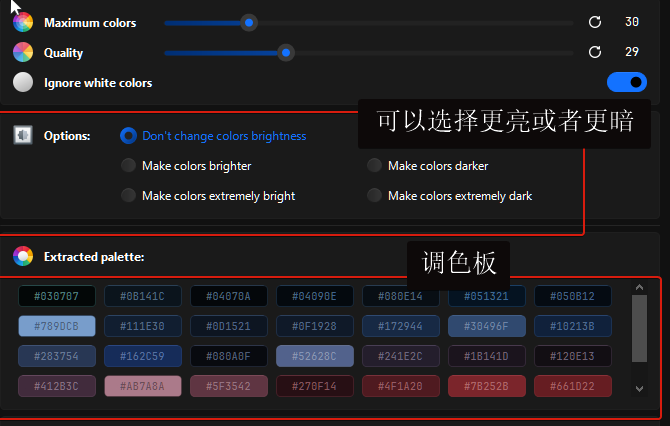Click the Quality color wheel icon

click(23, 52)
